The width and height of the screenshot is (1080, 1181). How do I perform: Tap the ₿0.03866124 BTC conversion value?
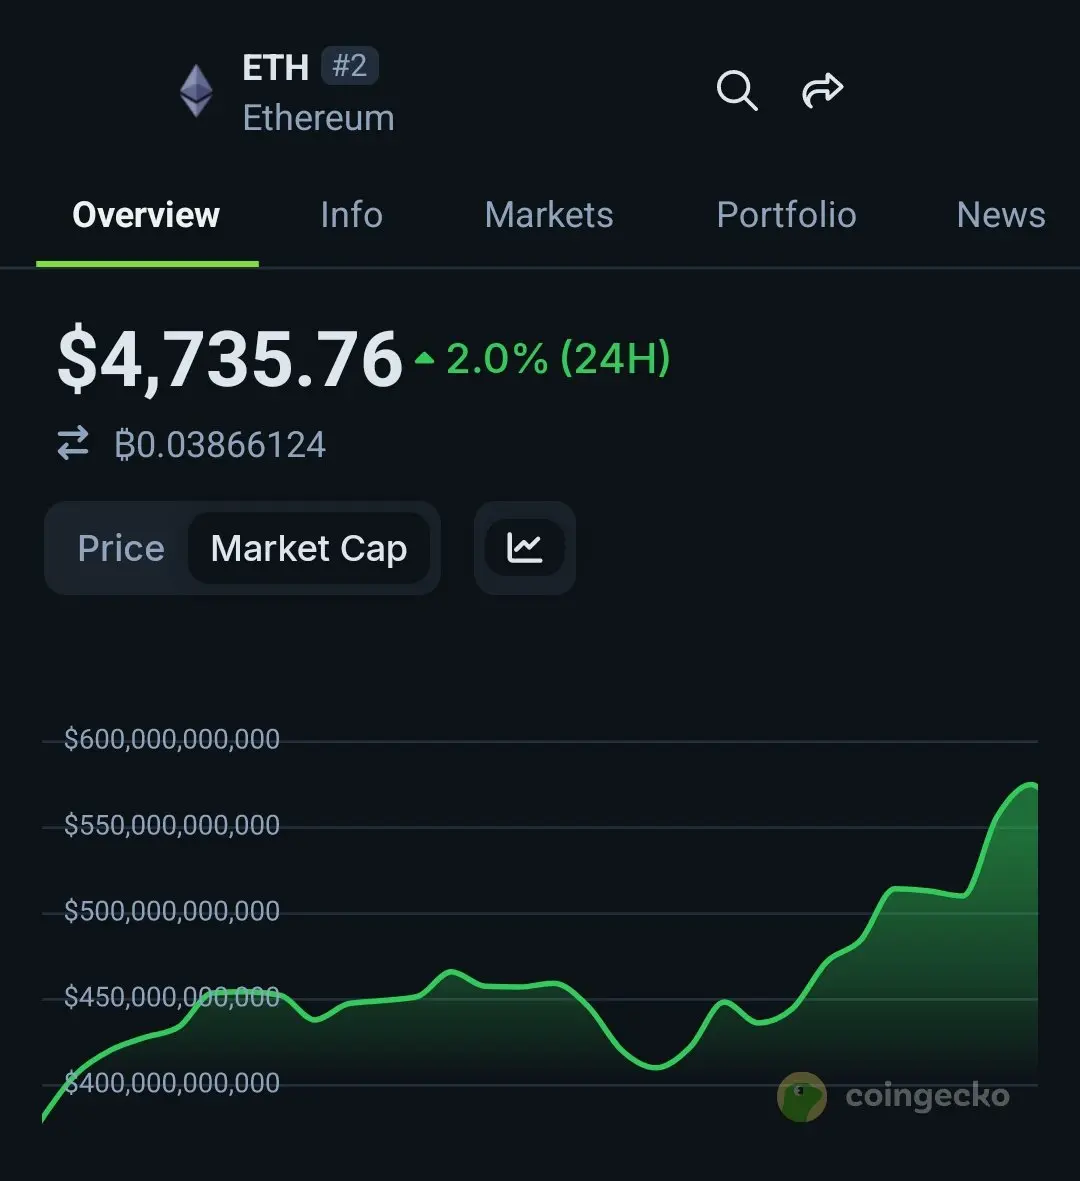tap(220, 444)
